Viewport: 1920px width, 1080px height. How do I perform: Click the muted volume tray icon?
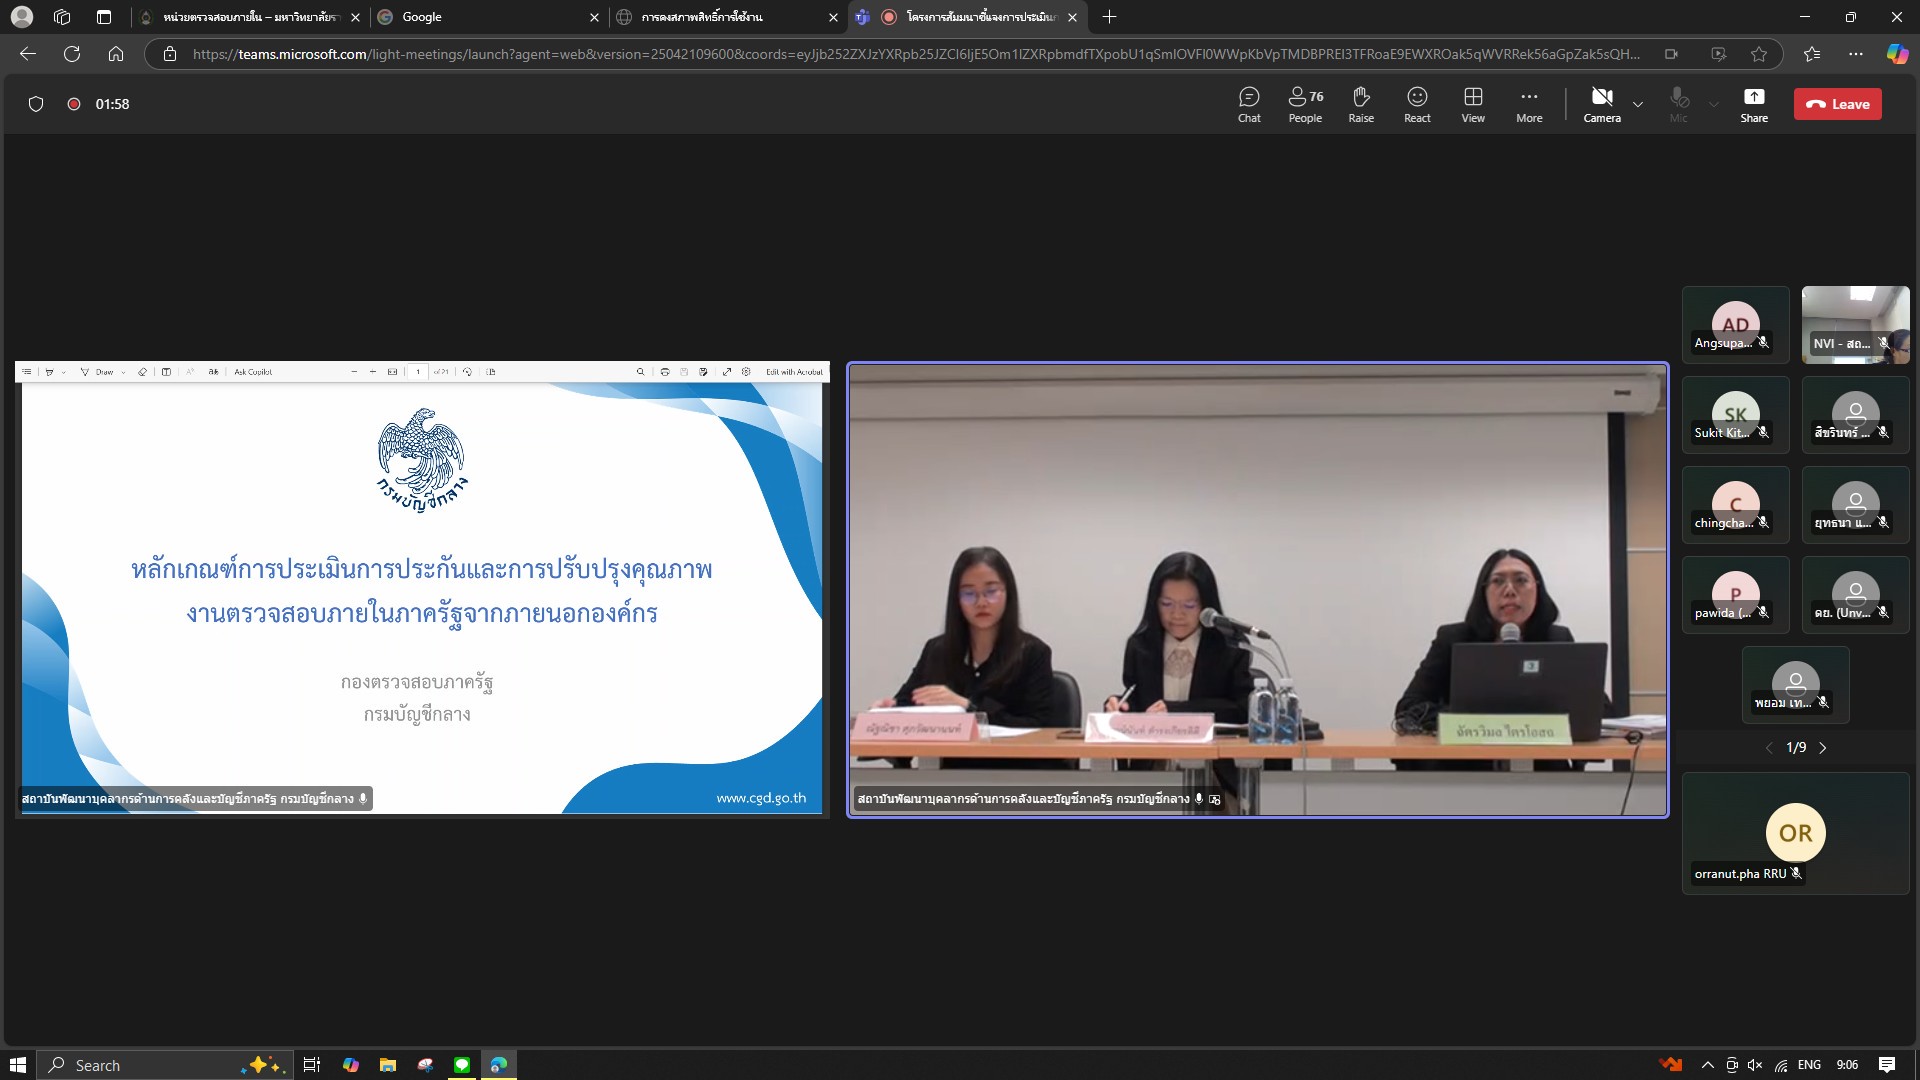(x=1755, y=1065)
